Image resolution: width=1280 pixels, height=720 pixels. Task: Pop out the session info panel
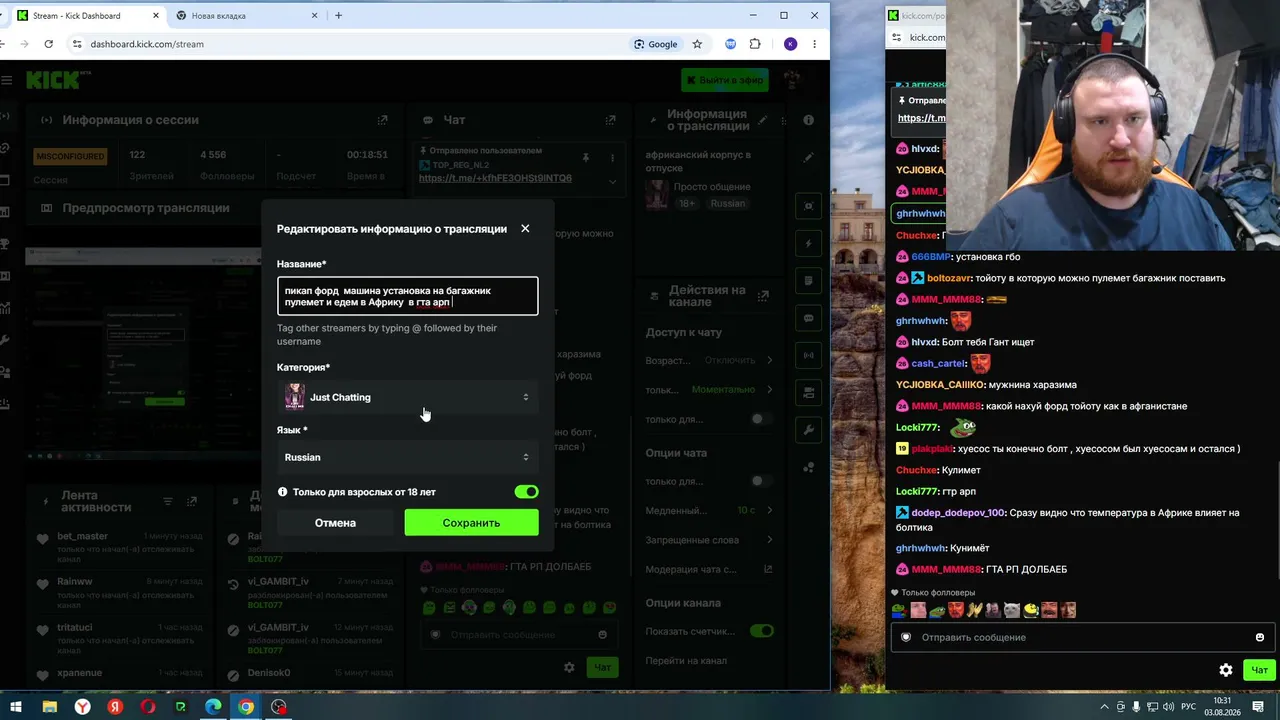click(x=382, y=120)
